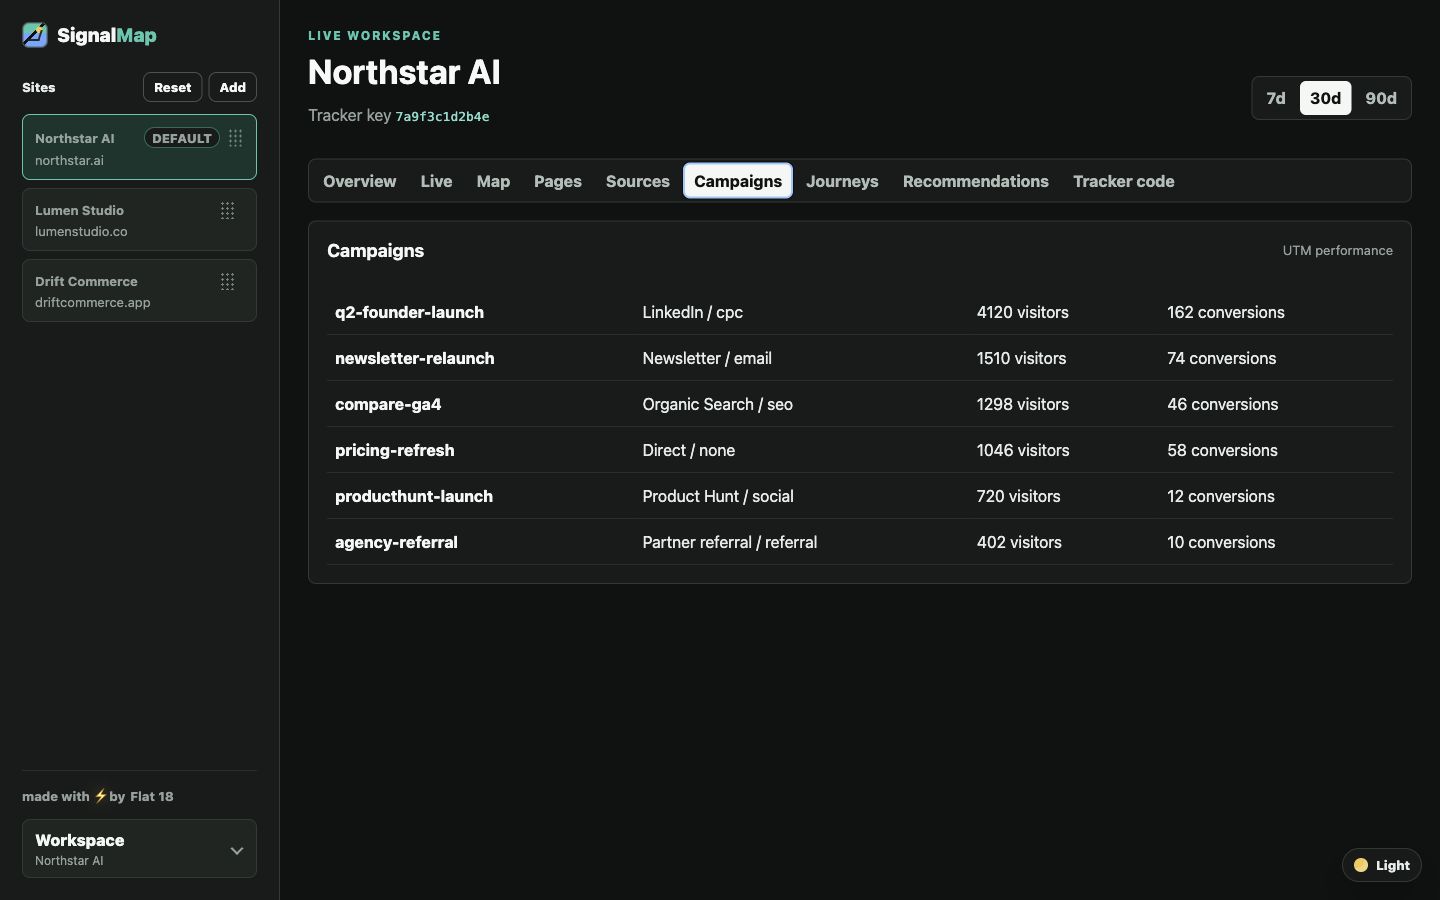
Task: Open the Live tab
Action: pyautogui.click(x=436, y=181)
